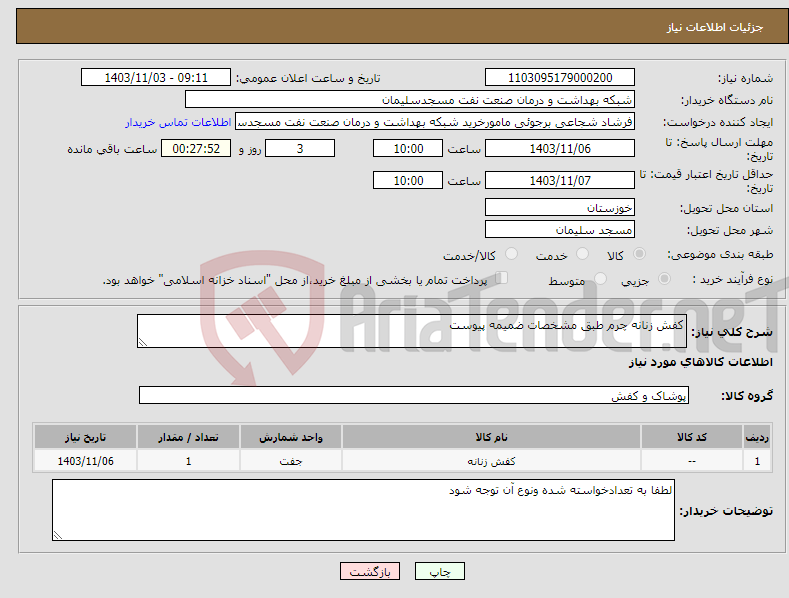Select the خدمت radio button
Screen dimensions: 789x598
tap(582, 254)
